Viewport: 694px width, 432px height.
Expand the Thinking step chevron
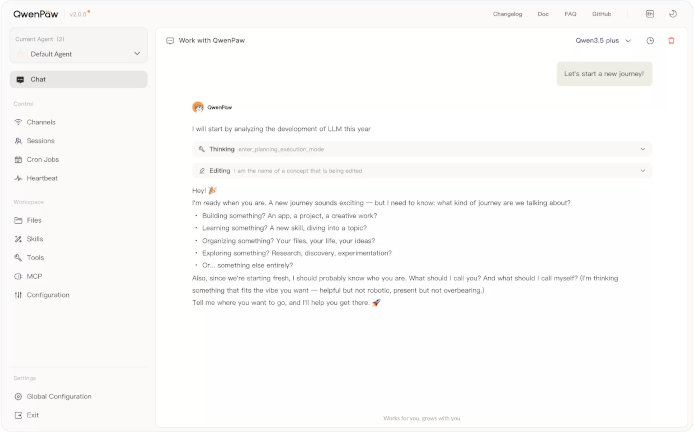(x=643, y=149)
